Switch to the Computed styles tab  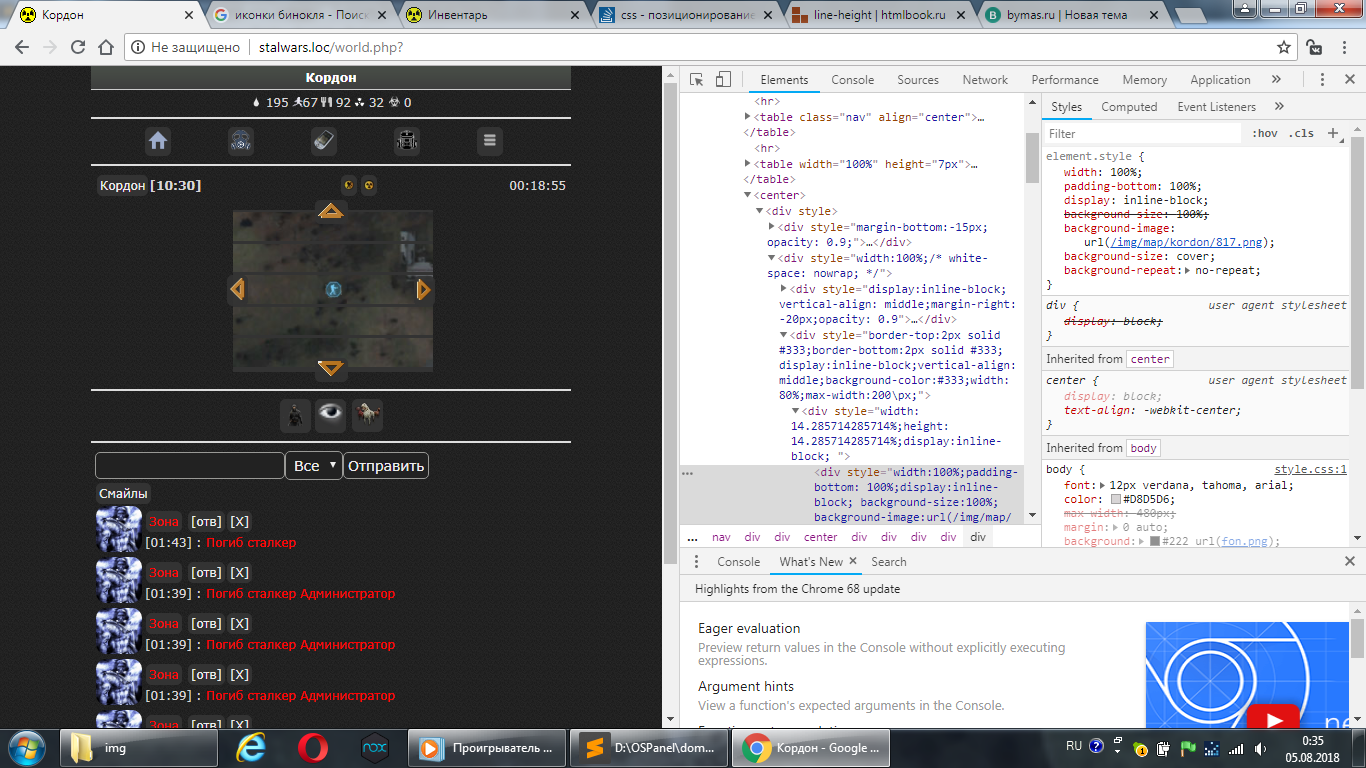pyautogui.click(x=1129, y=107)
